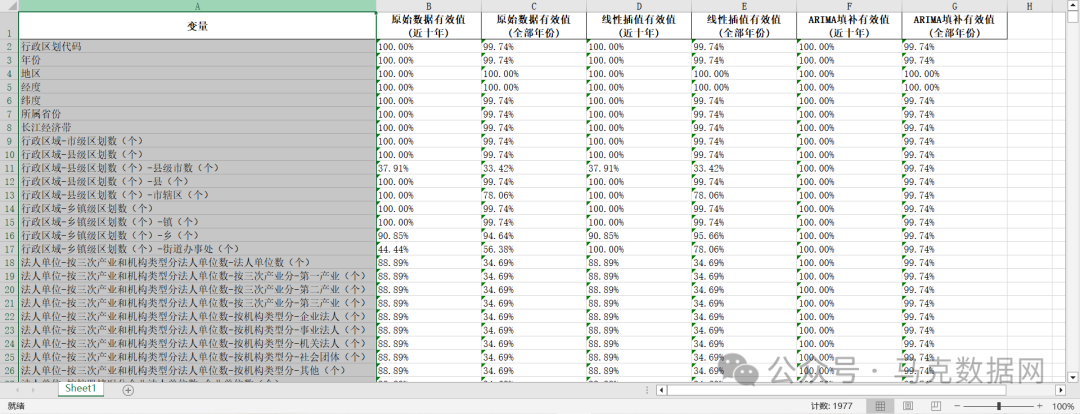1080x414 pixels.
Task: Click 原始数据有效值(近十年) header cell
Action: click(x=429, y=26)
